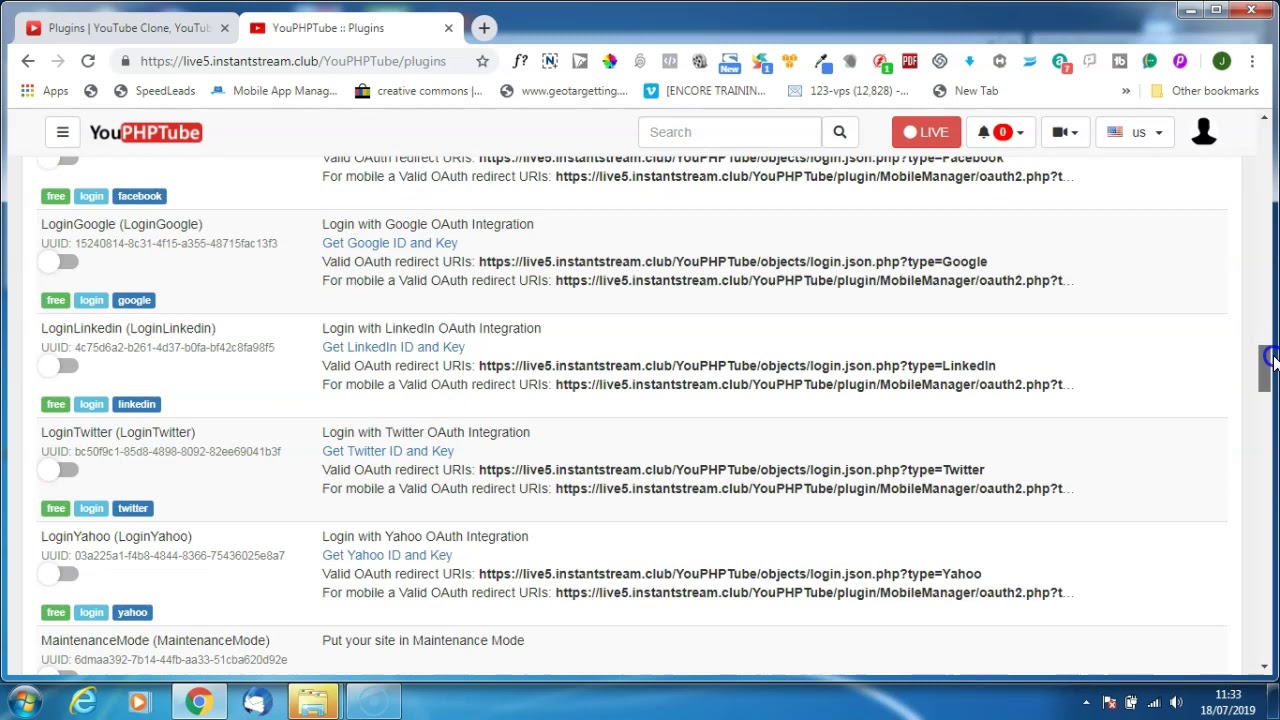Open a new tab with the plus button

tap(484, 28)
